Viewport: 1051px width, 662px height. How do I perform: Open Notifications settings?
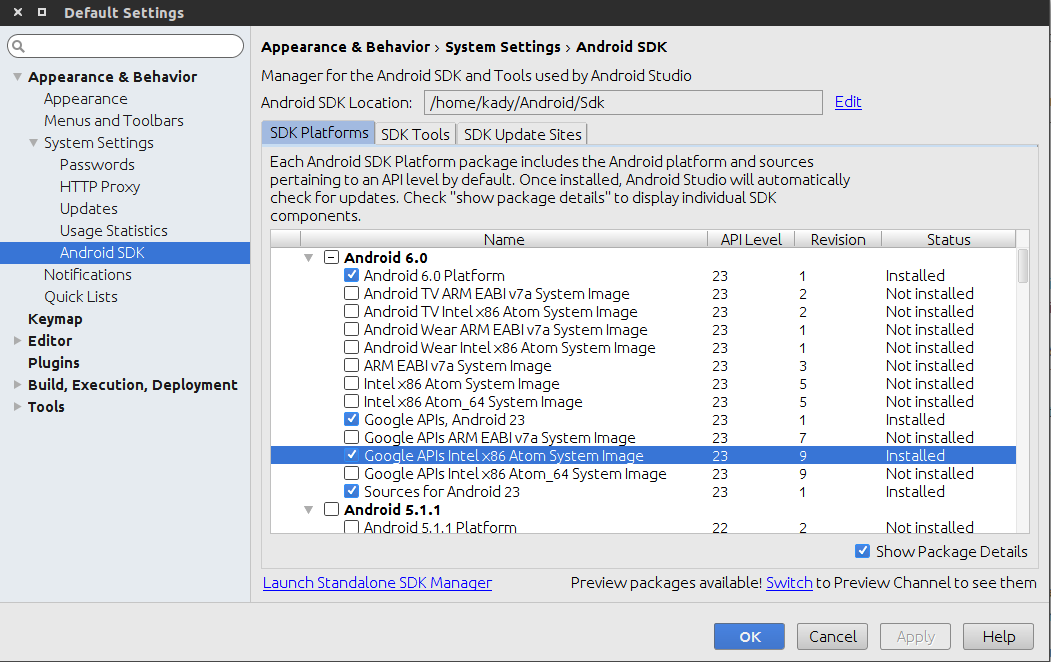click(88, 275)
